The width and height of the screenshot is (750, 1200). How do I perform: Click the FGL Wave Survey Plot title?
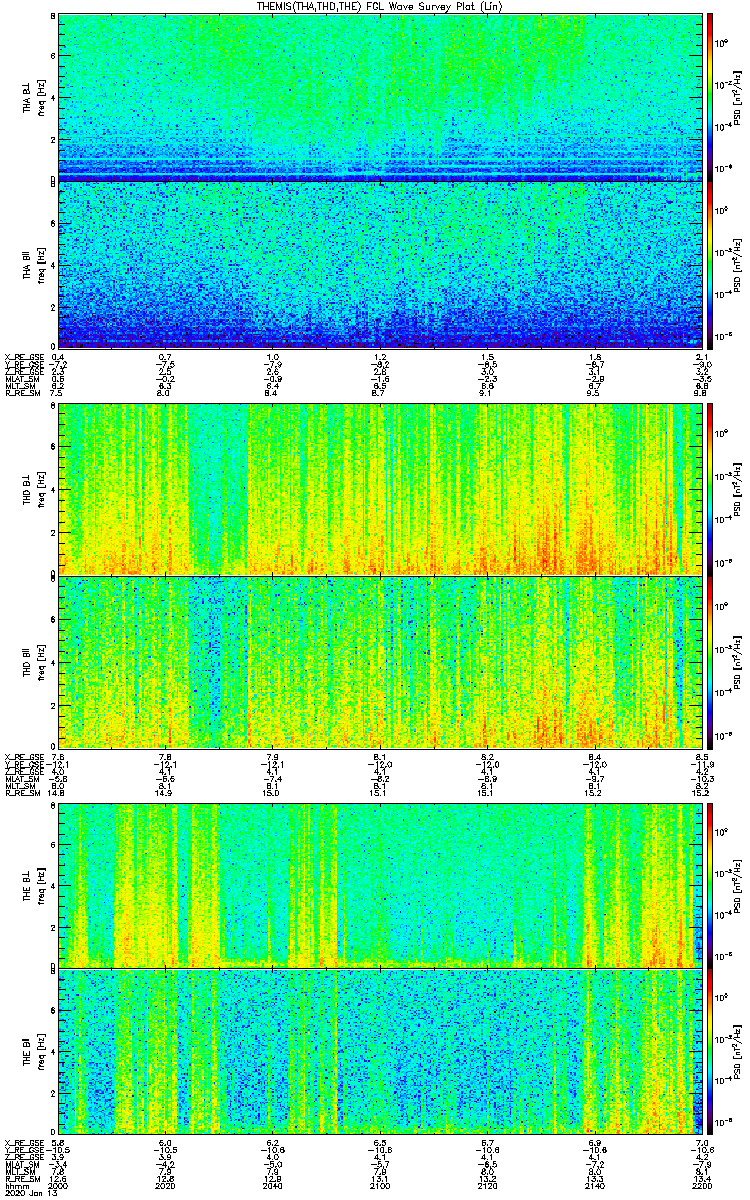click(x=379, y=6)
